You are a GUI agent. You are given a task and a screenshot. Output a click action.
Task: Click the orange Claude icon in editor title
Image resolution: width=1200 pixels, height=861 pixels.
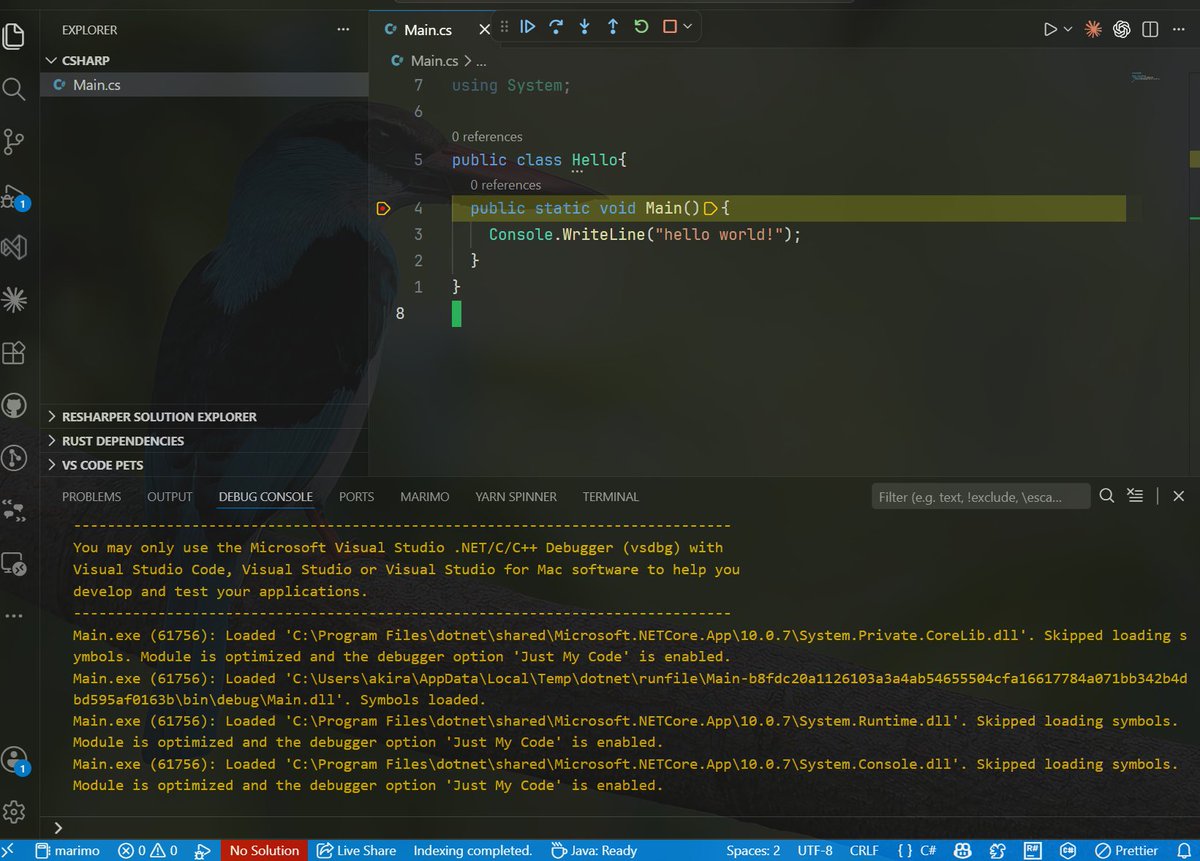[x=1093, y=30]
